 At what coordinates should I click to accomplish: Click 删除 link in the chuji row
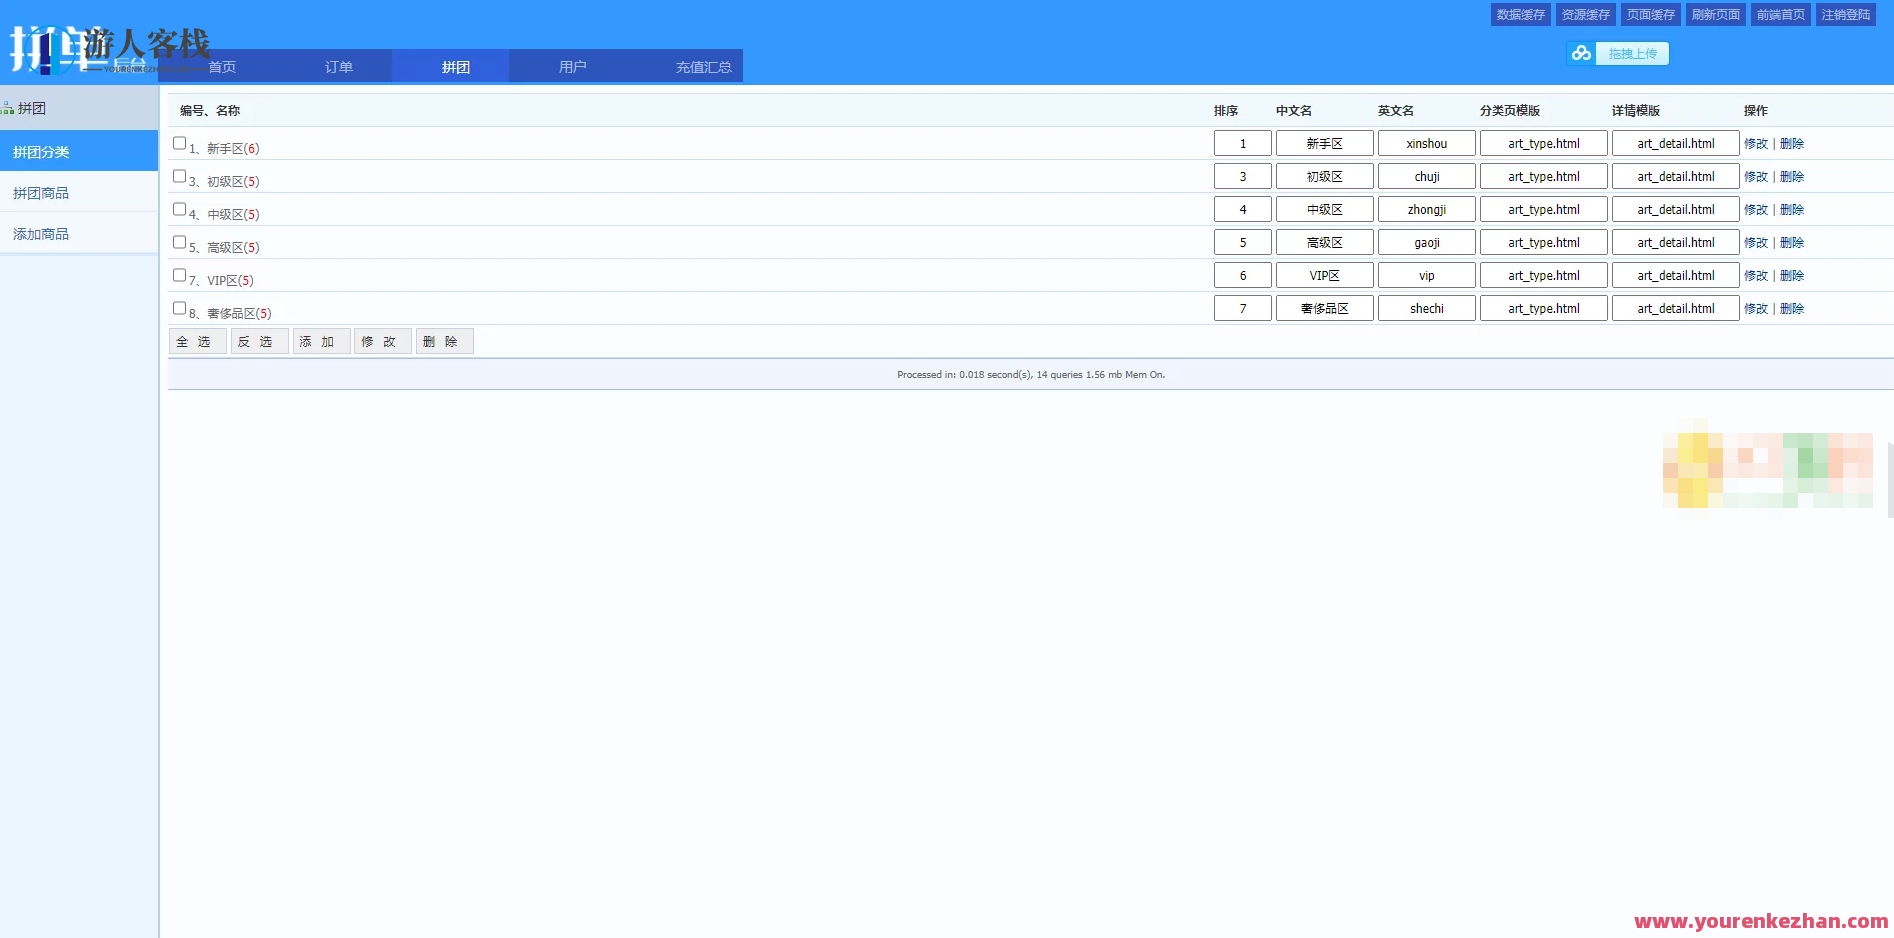click(x=1792, y=176)
